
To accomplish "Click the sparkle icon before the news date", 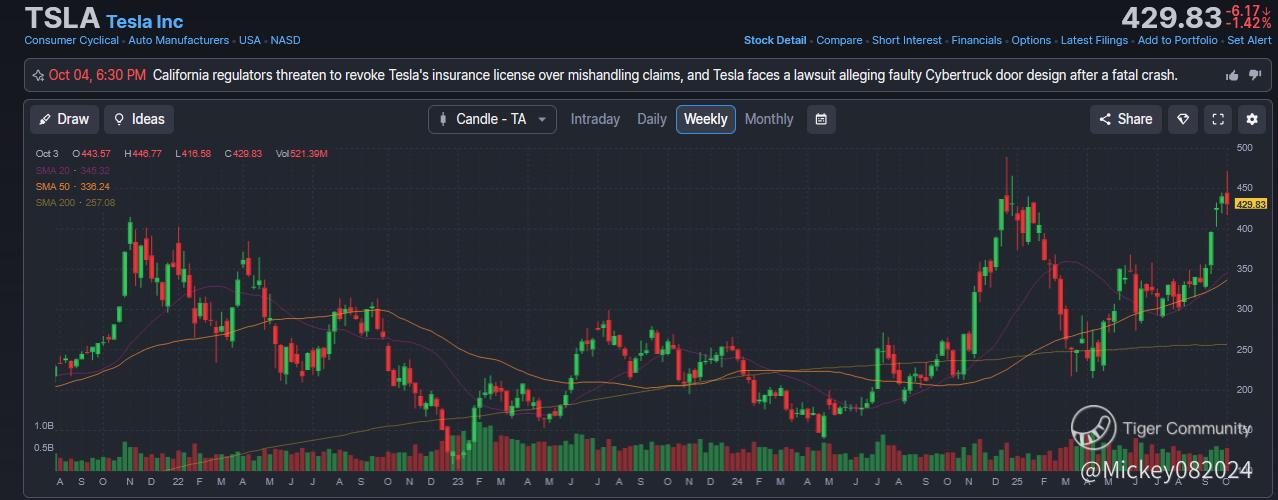I will 38,75.
